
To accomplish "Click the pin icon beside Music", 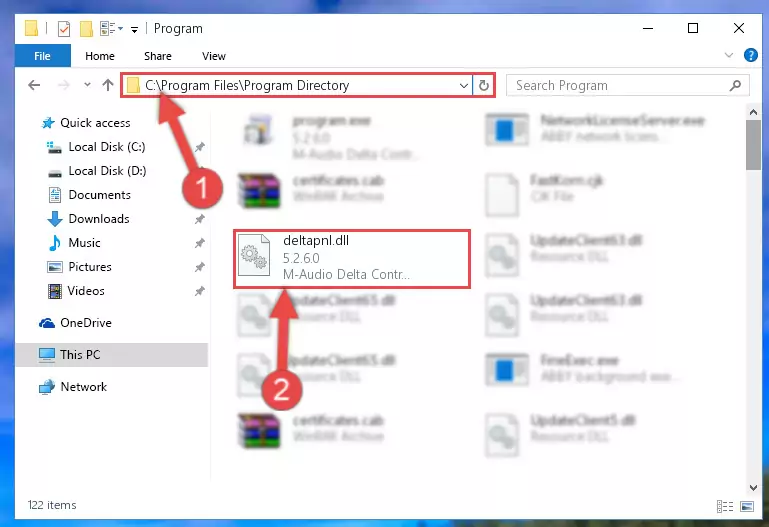I will click(199, 243).
